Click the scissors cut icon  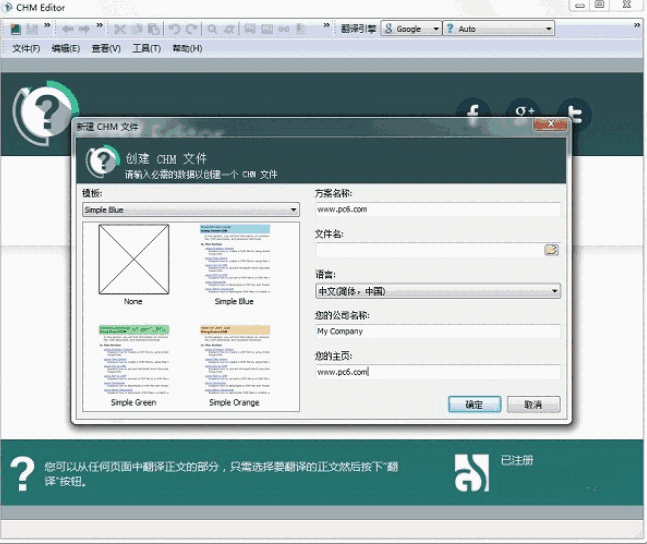pyautogui.click(x=120, y=29)
